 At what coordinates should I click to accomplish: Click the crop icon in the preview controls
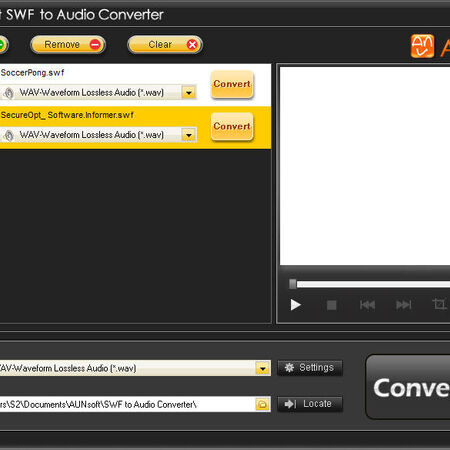click(439, 304)
